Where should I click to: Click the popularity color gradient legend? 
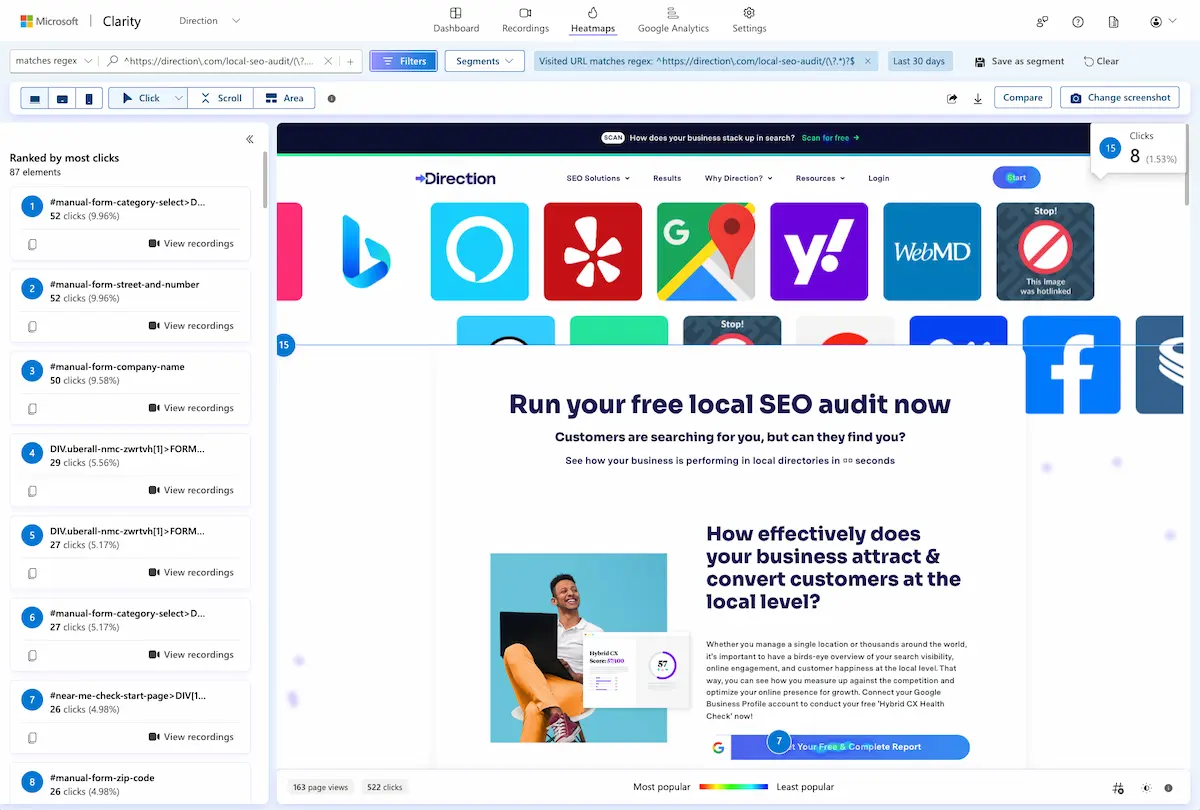point(733,788)
